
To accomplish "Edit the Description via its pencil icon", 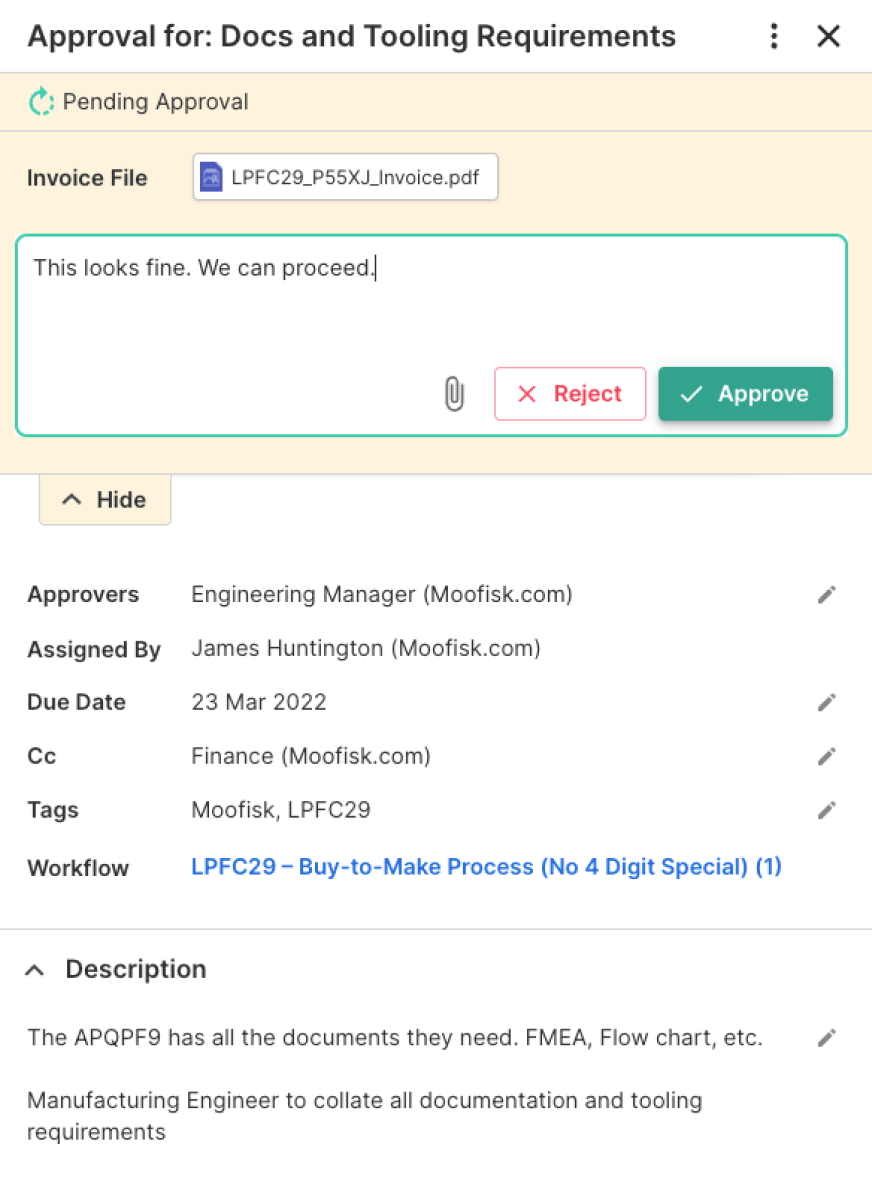I will click(x=827, y=1038).
